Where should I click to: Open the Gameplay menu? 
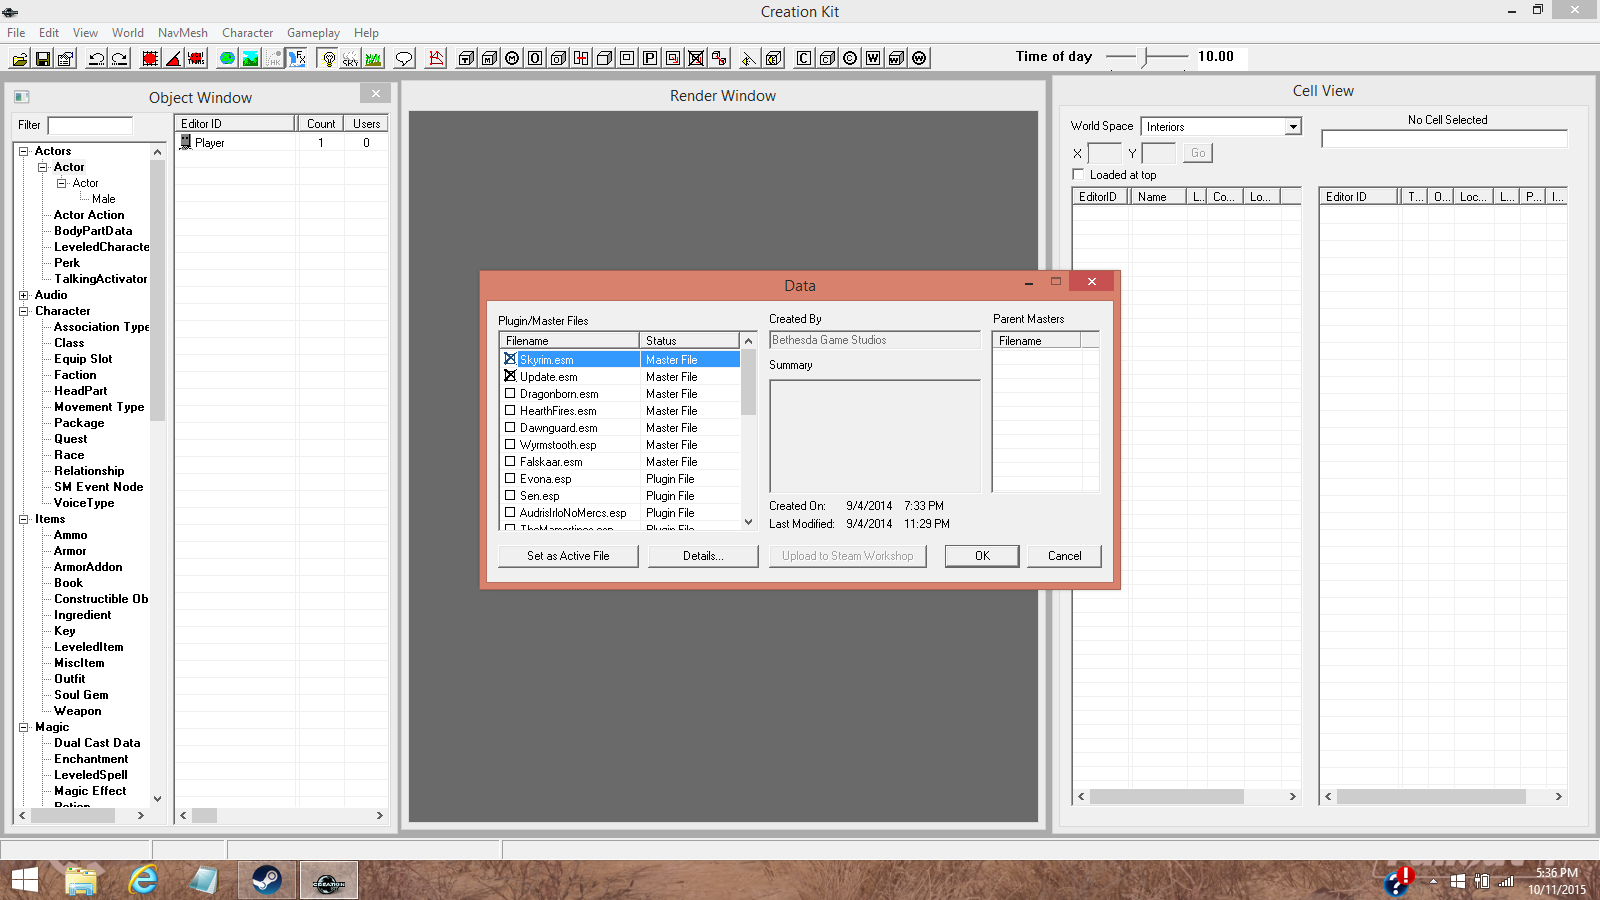[313, 33]
